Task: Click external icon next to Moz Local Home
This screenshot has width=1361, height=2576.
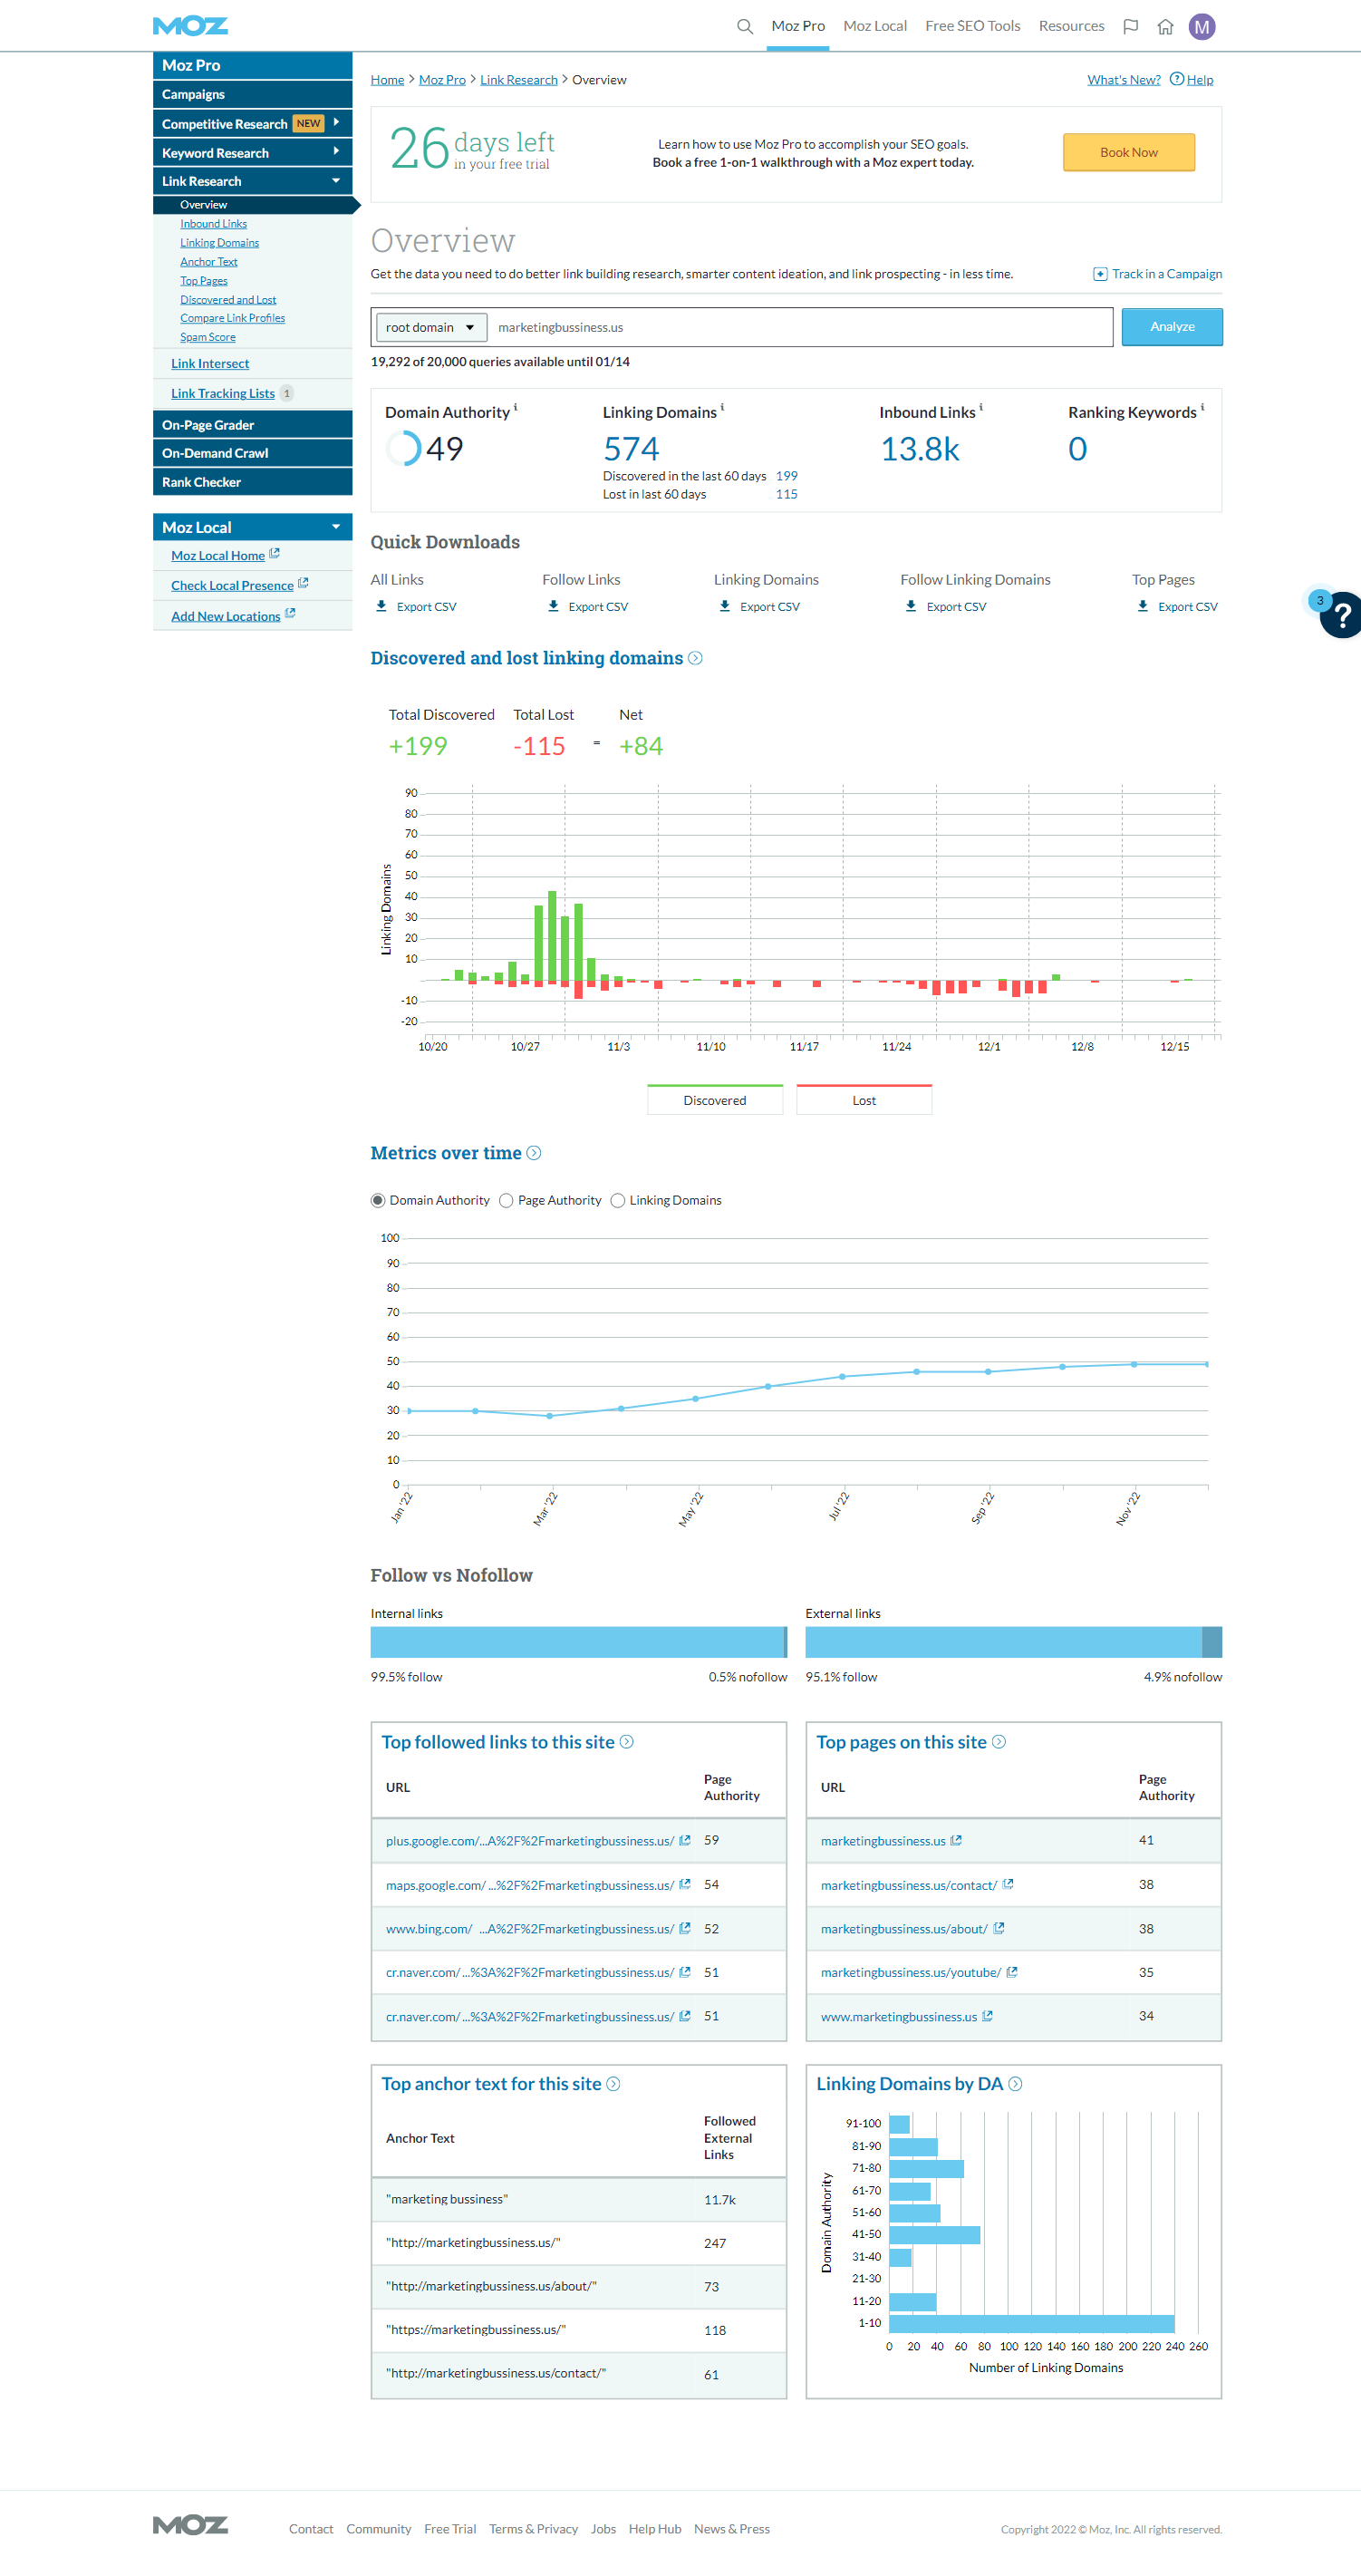Action: pyautogui.click(x=275, y=554)
